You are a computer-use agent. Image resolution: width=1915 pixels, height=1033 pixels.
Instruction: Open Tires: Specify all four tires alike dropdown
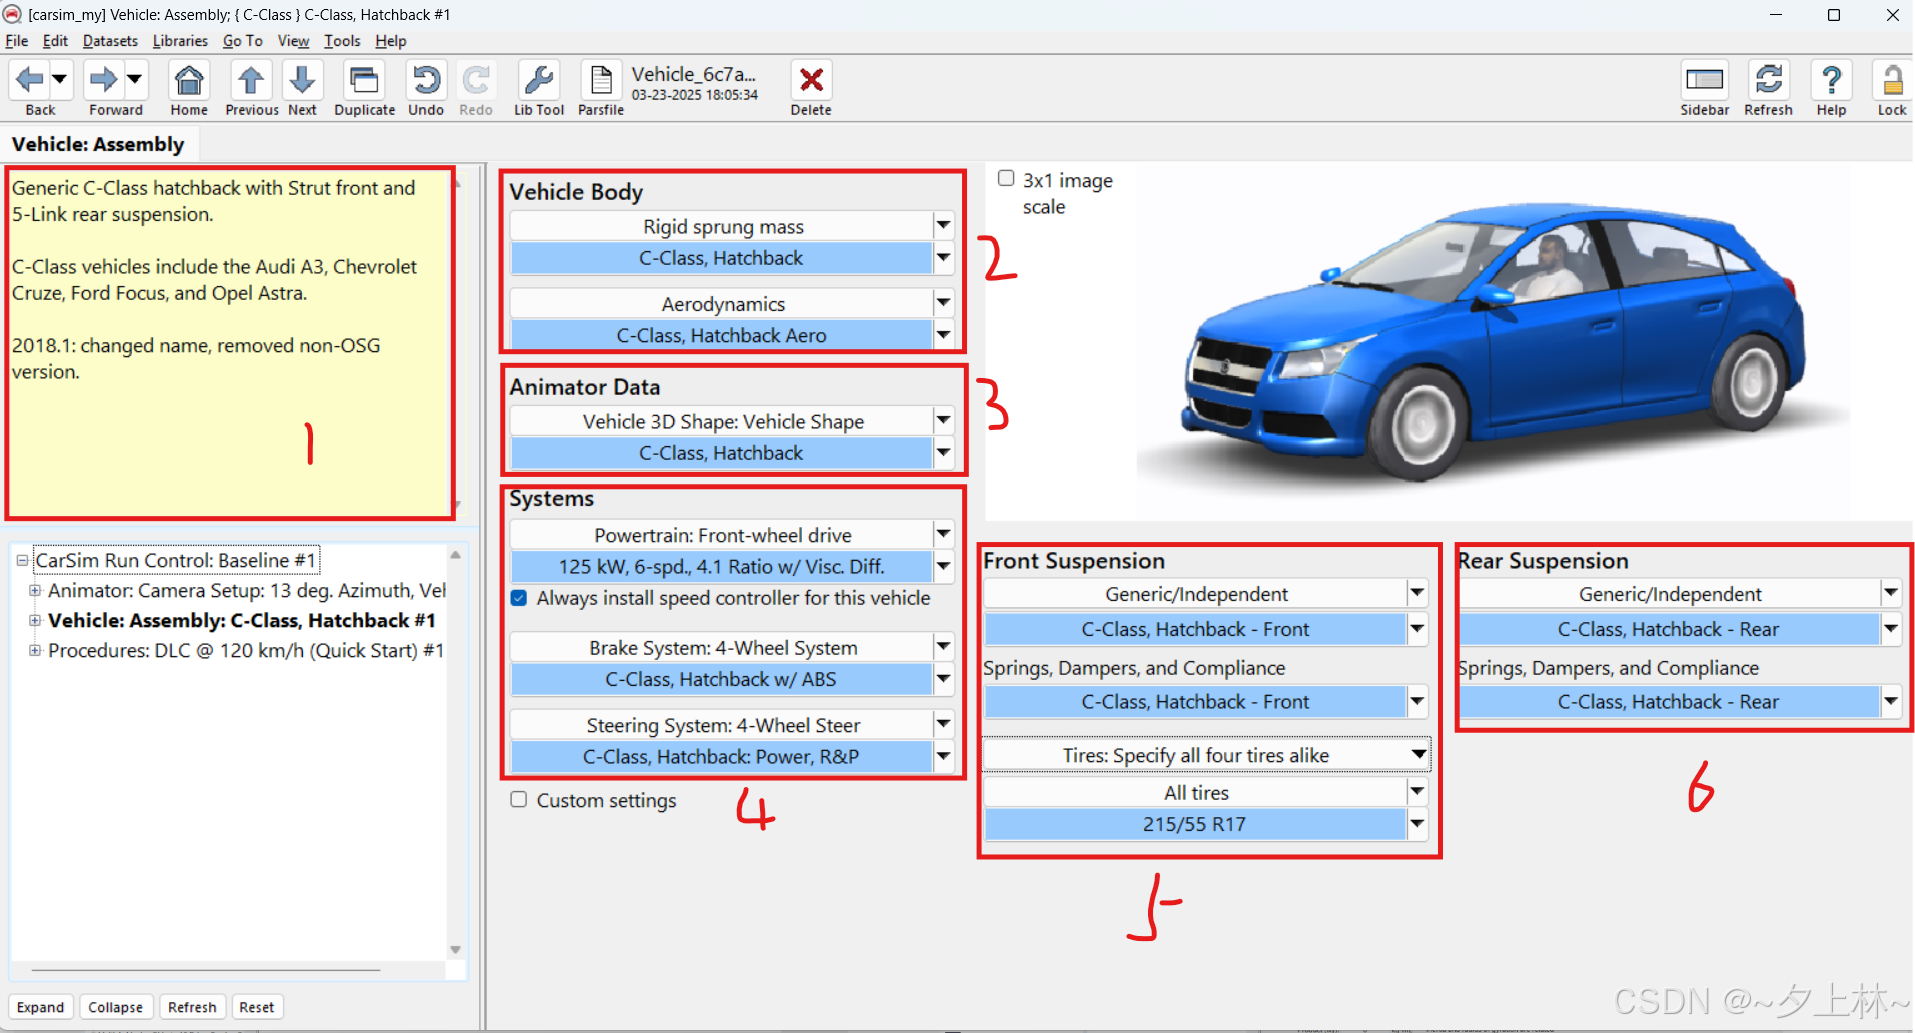tap(1418, 755)
